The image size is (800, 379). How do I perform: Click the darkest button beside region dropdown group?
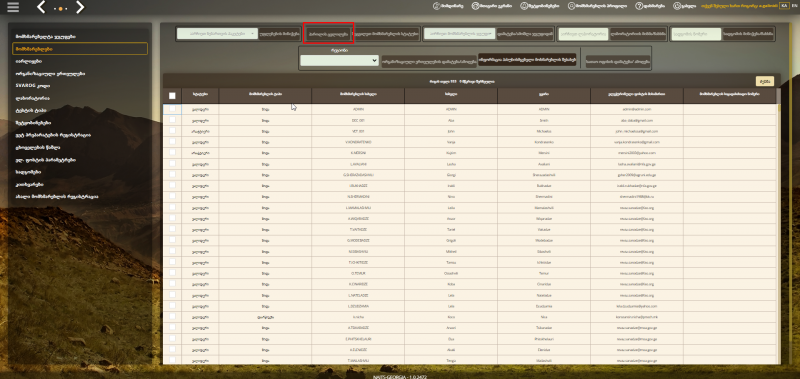(x=527, y=60)
